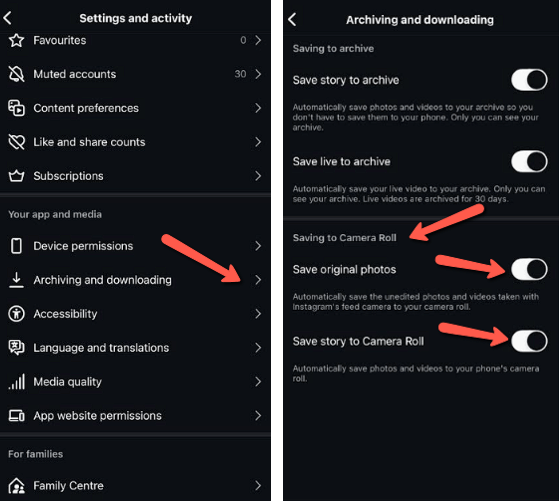Open the Muted accounts count 30
This screenshot has width=559, height=501.
(x=240, y=74)
